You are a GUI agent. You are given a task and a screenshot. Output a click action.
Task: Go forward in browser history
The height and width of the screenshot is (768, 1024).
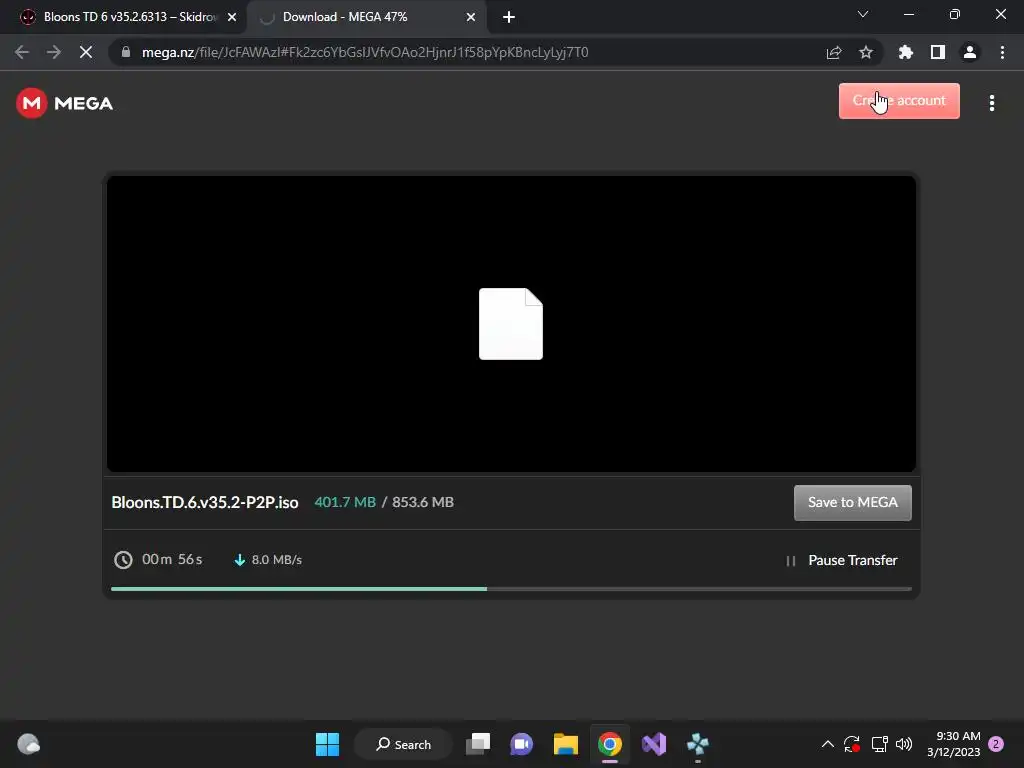pyautogui.click(x=54, y=52)
